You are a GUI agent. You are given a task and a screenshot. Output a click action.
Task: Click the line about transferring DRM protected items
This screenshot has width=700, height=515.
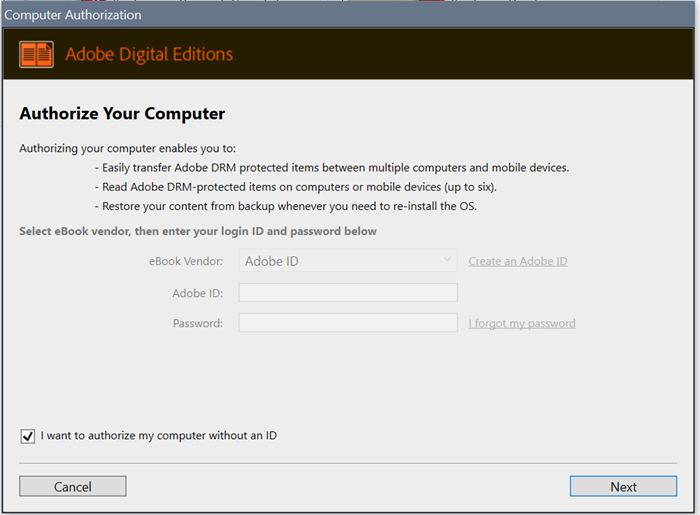[x=332, y=168]
